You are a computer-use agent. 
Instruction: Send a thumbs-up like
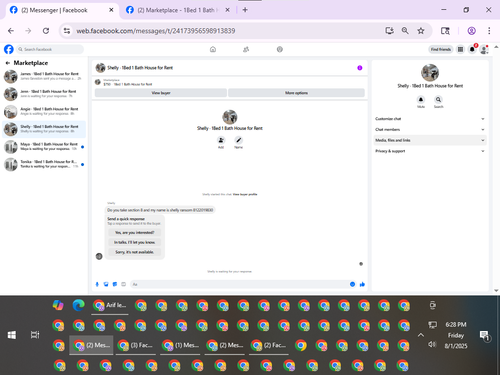pos(362,284)
